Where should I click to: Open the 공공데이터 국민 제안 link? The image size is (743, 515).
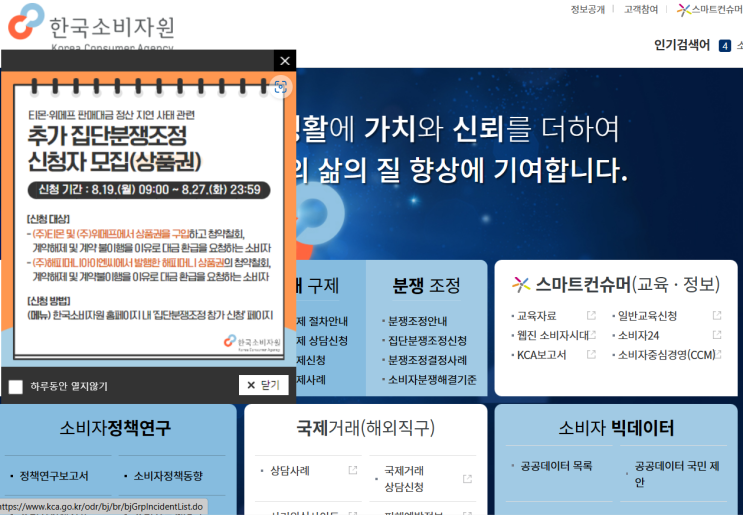(x=677, y=474)
